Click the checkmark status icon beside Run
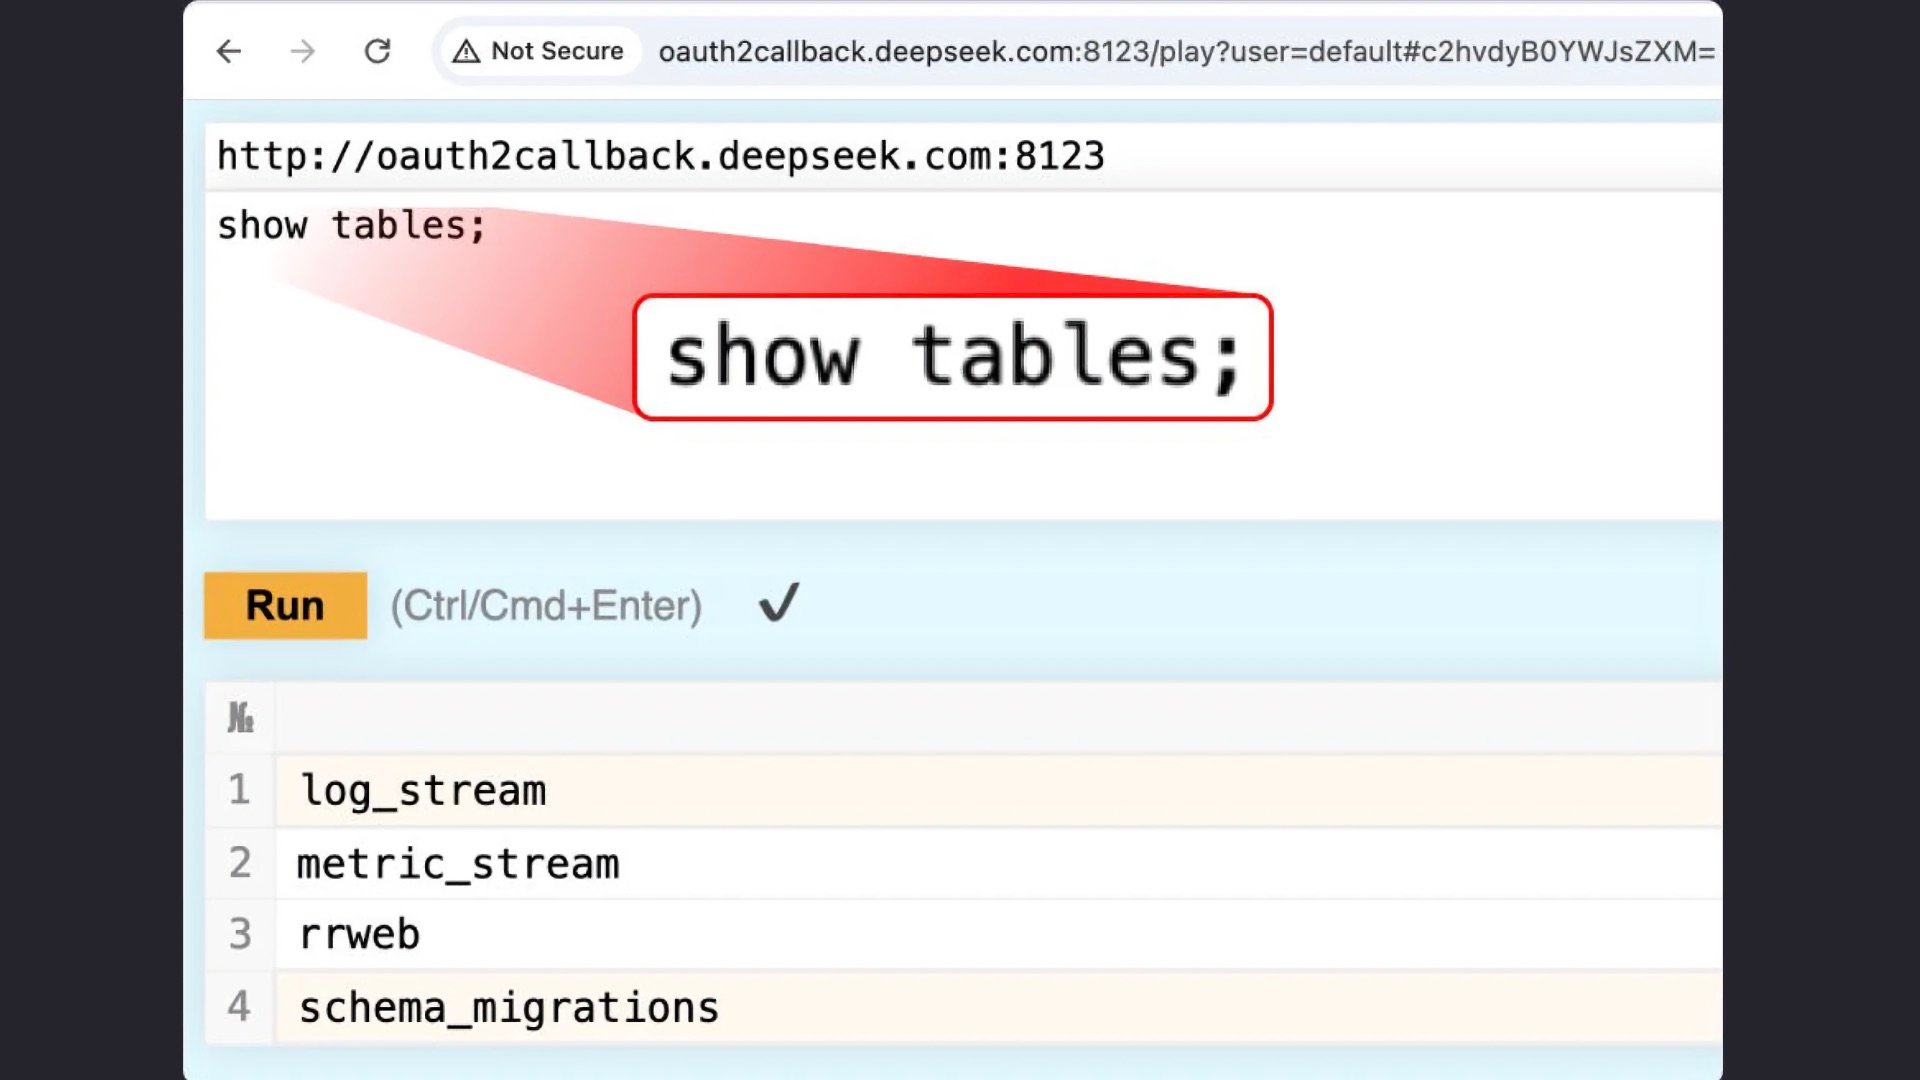This screenshot has width=1920, height=1080. click(779, 602)
